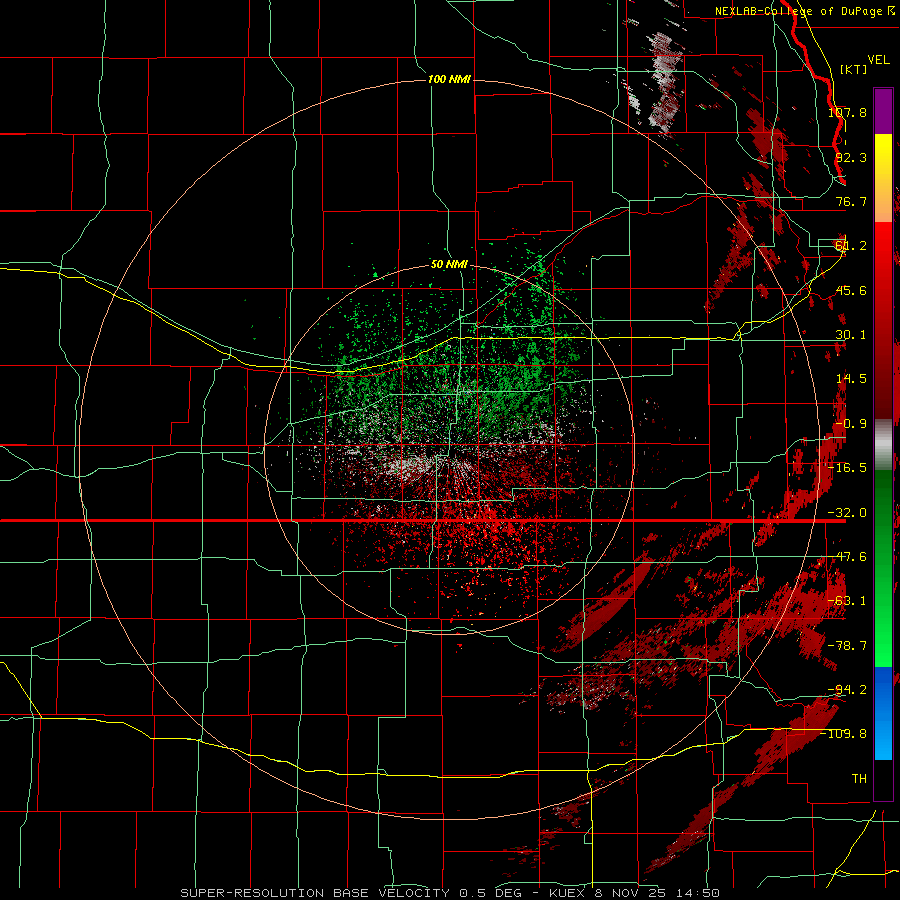This screenshot has height=900, width=900.
Task: Click the 107.8 velocity scale value
Action: 847,112
